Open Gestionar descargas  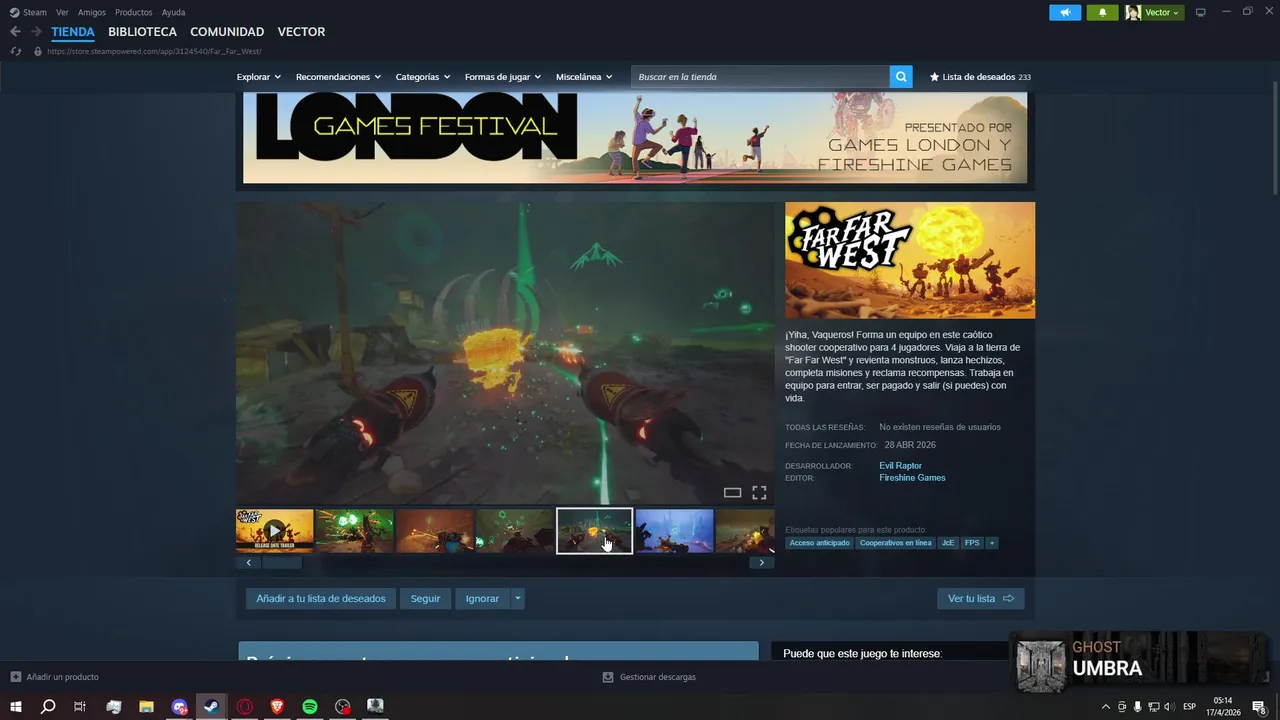(x=649, y=677)
